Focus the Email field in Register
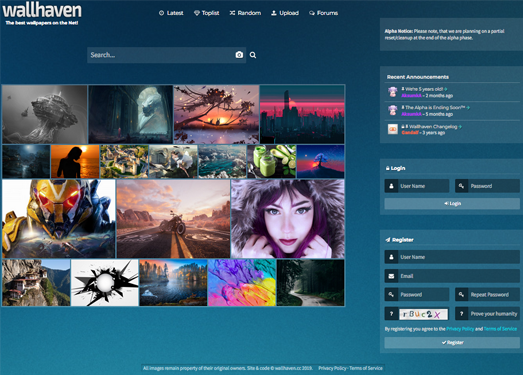The width and height of the screenshot is (523, 375). click(452, 276)
